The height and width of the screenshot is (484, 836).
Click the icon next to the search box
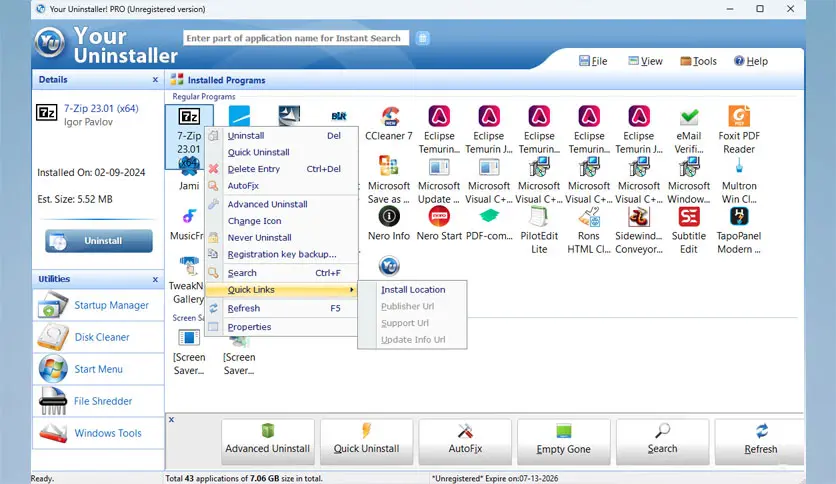(x=422, y=38)
